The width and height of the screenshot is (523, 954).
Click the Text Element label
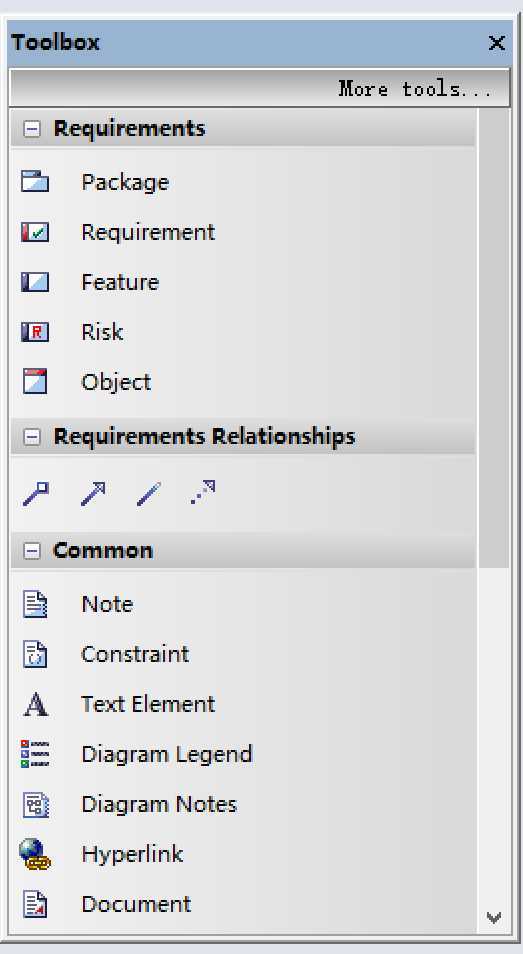(148, 704)
